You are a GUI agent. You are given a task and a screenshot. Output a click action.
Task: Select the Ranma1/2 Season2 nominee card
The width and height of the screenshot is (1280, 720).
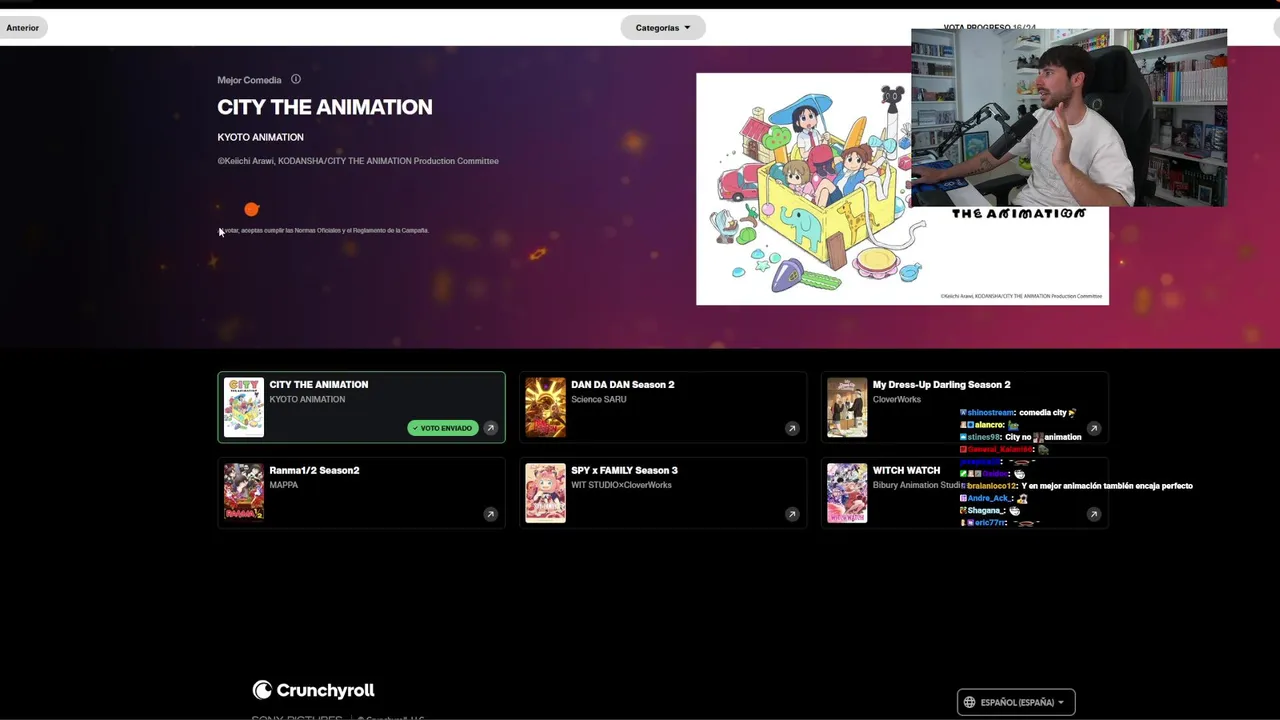(x=361, y=492)
